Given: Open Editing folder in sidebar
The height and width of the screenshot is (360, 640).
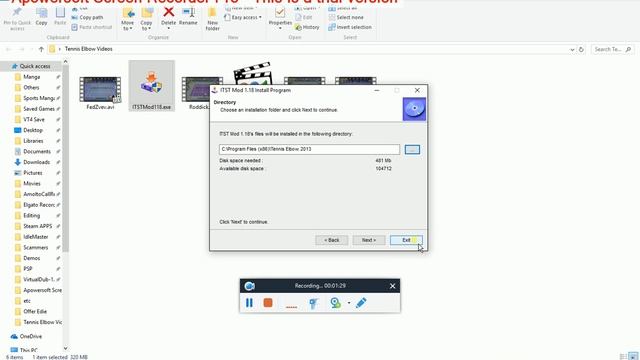Looking at the screenshot, I should 31,216.
